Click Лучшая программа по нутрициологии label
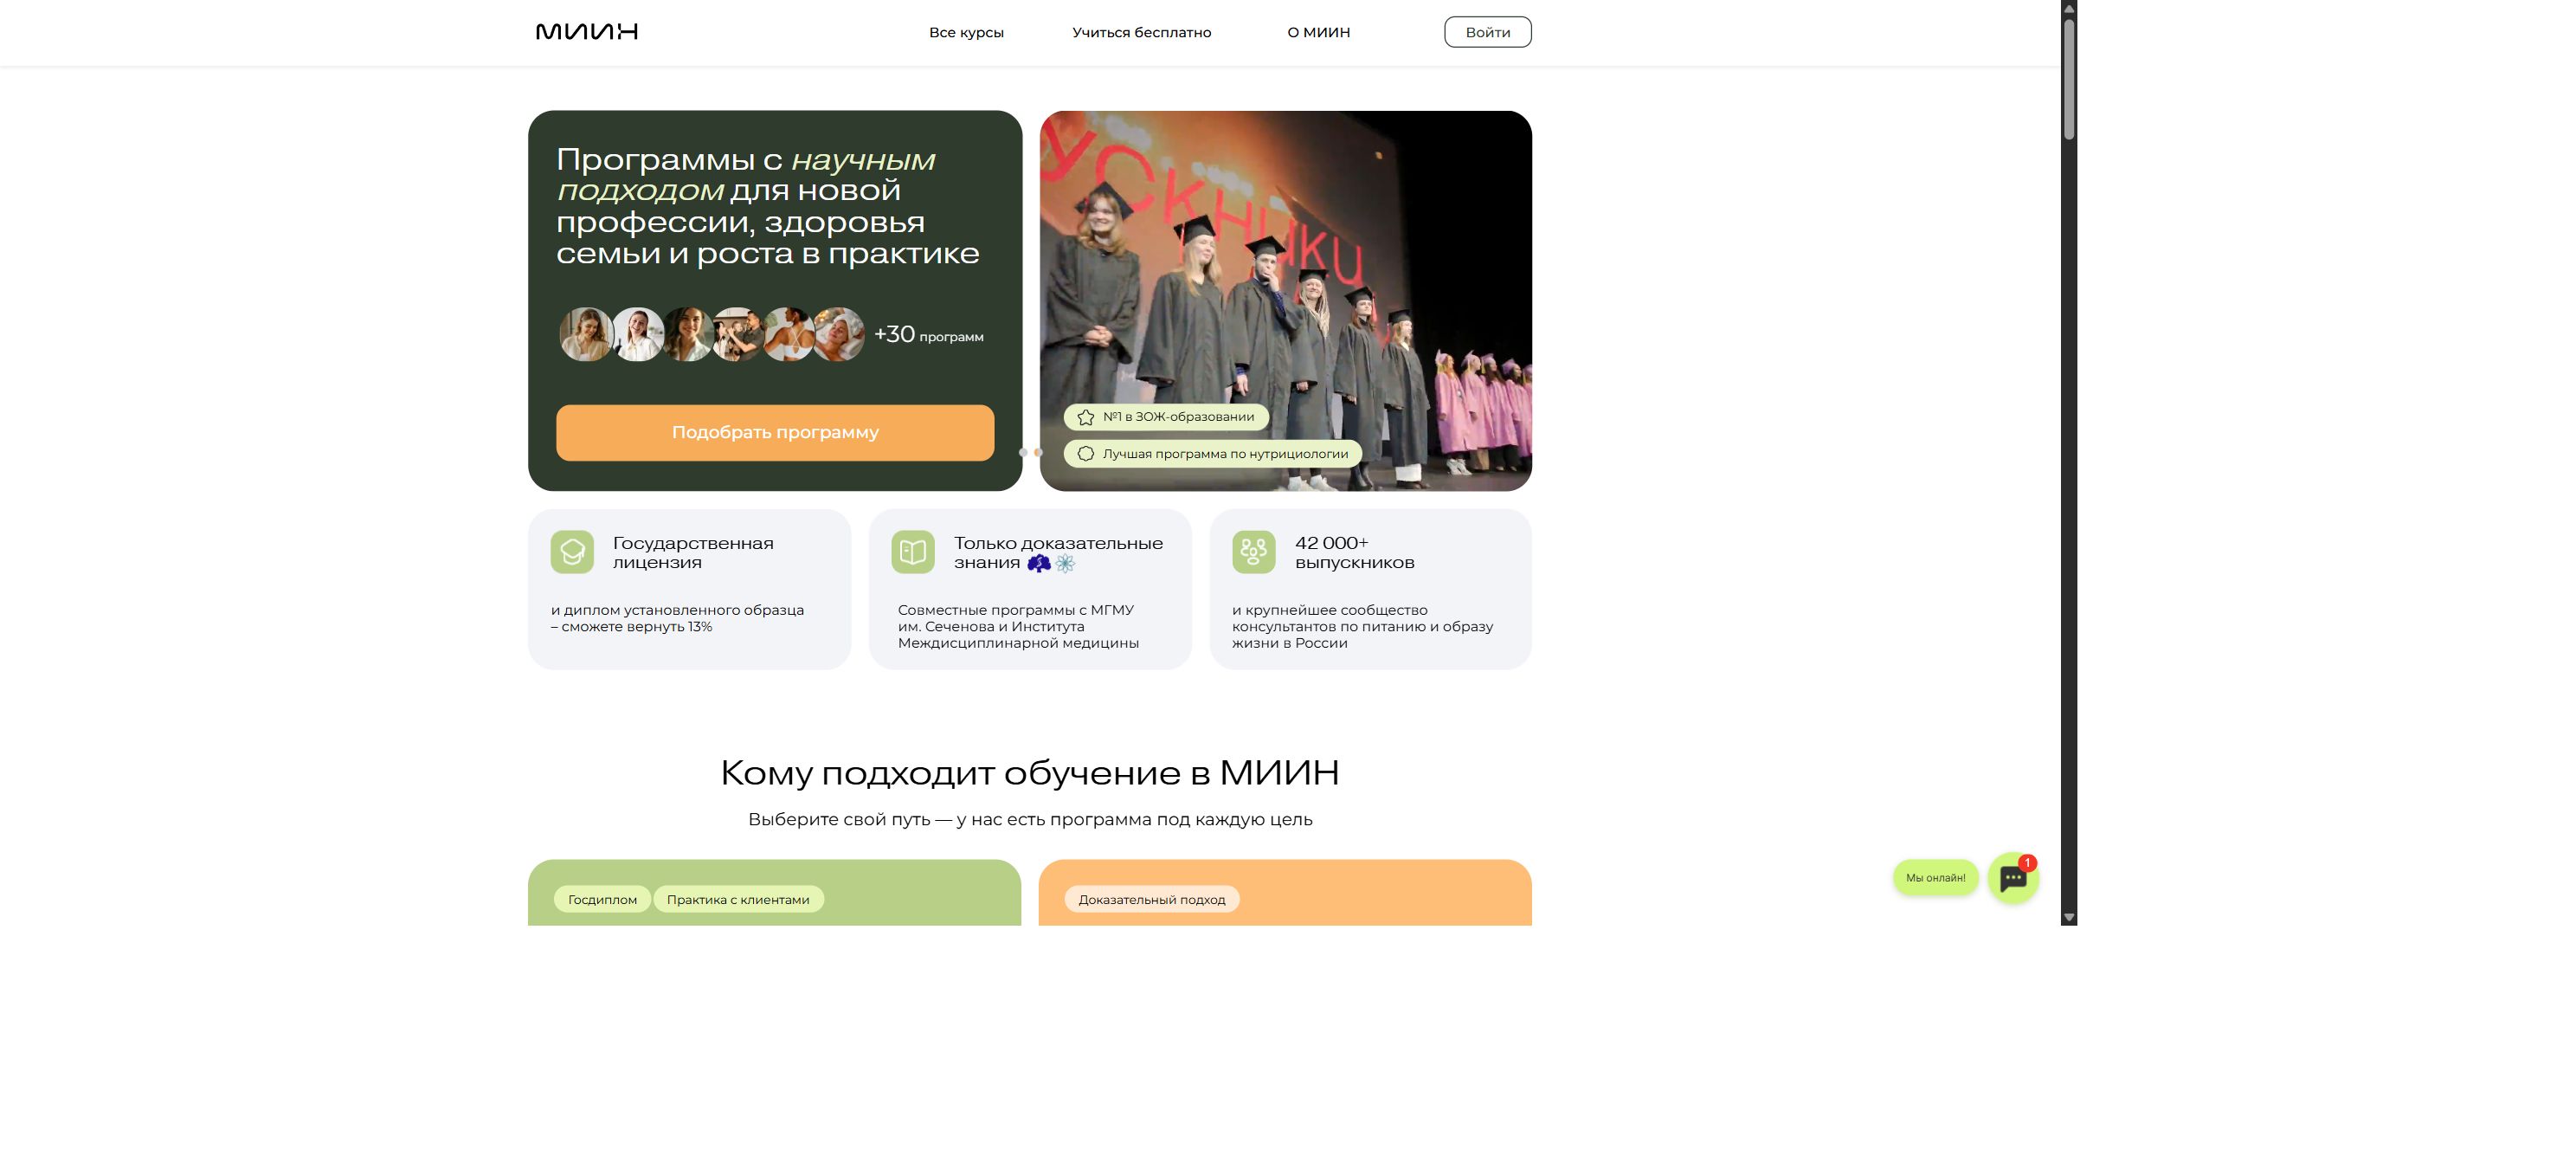 pyautogui.click(x=1225, y=454)
